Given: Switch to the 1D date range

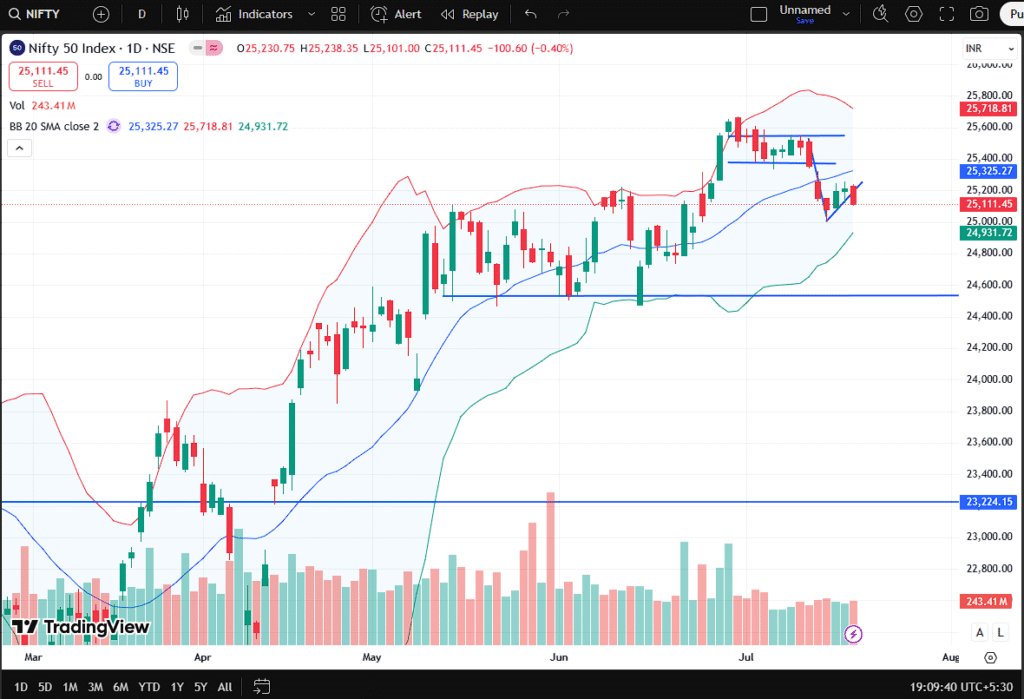Looking at the screenshot, I should 21,687.
